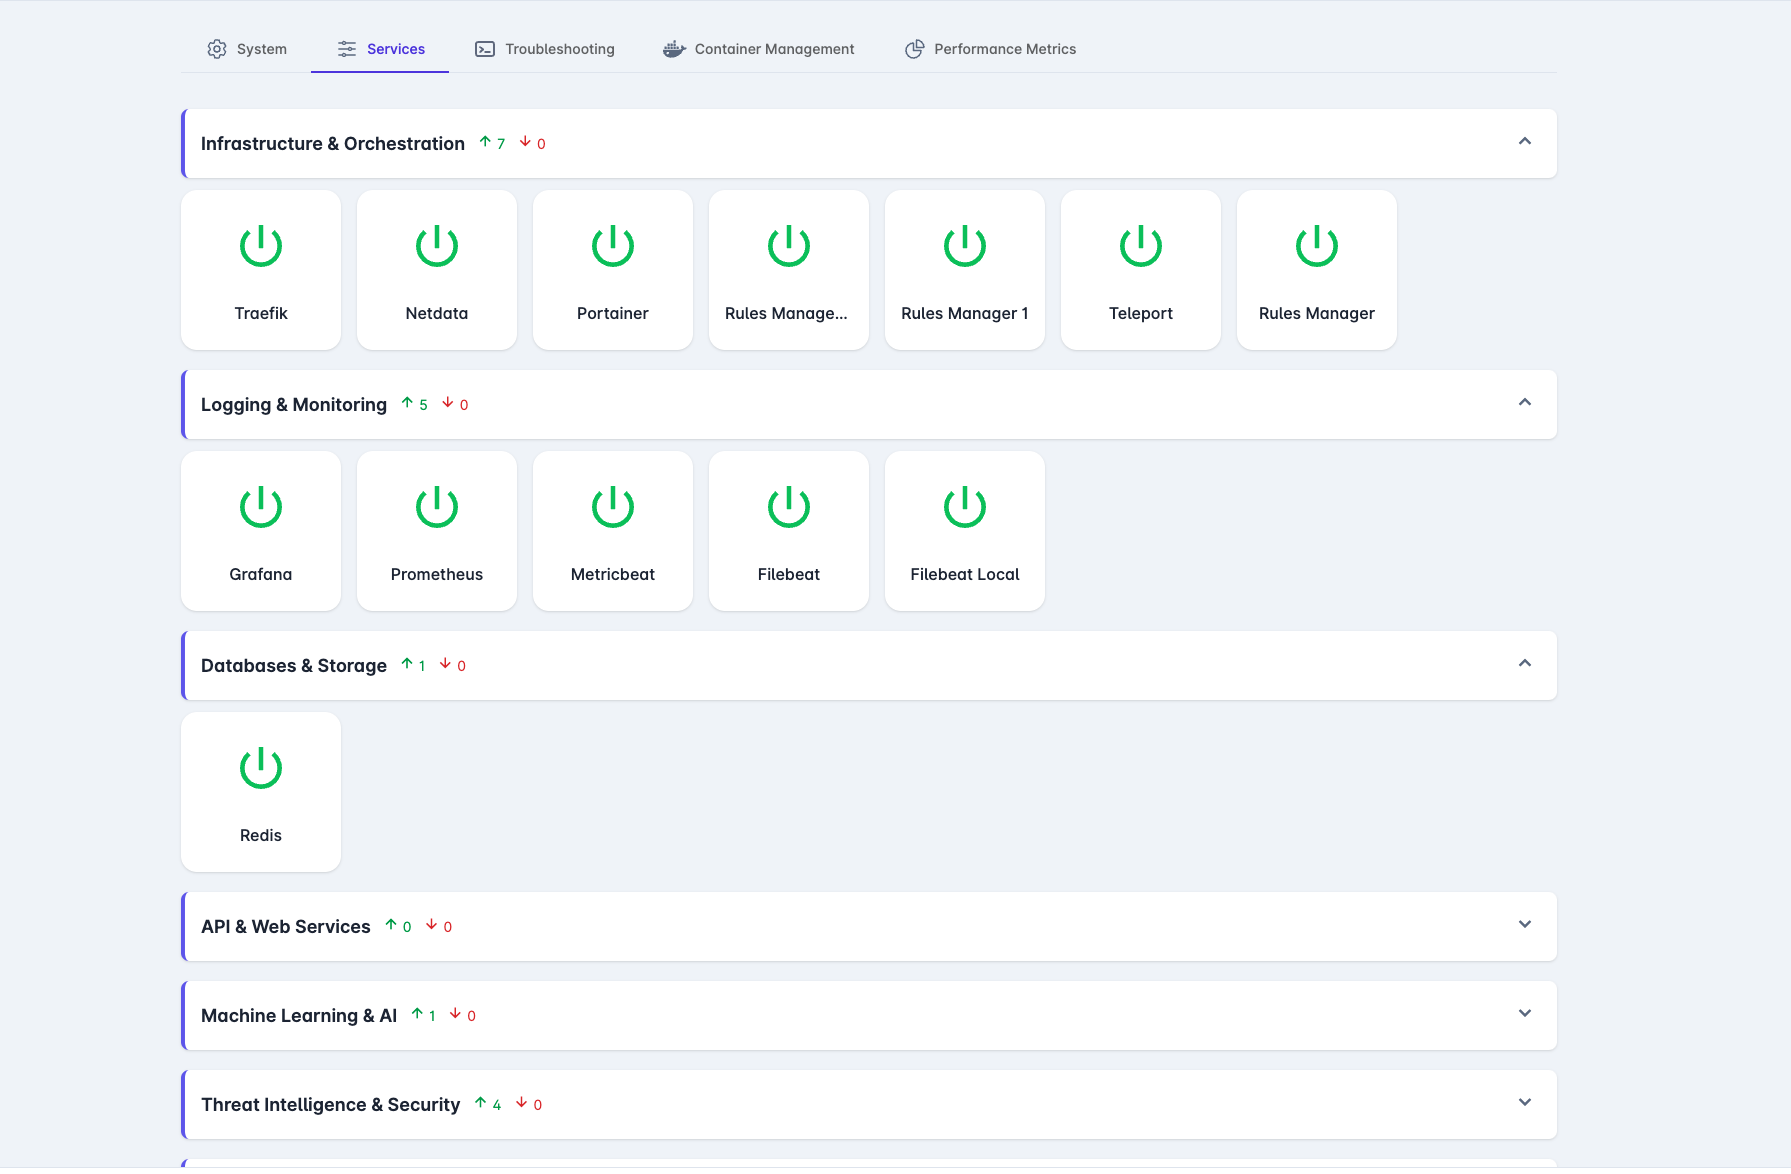Screen dimensions: 1791x1174
Task: Click the Traefik power icon
Action: coord(261,246)
